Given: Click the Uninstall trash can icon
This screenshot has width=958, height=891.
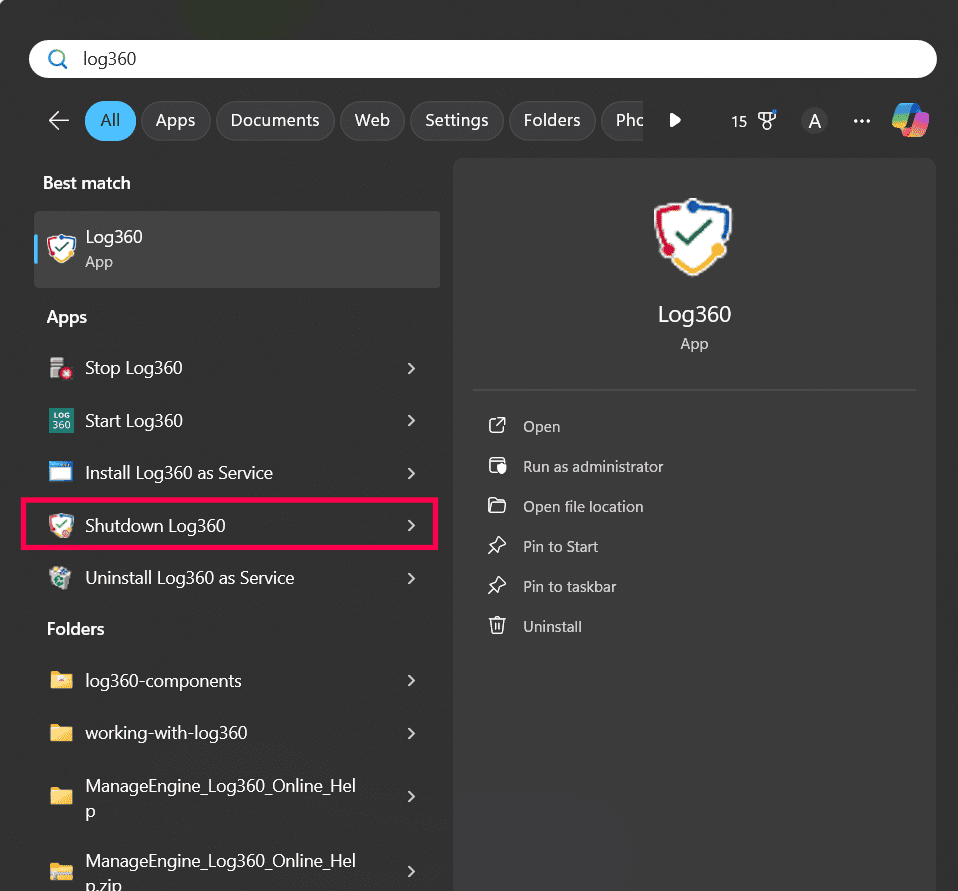Looking at the screenshot, I should (497, 625).
